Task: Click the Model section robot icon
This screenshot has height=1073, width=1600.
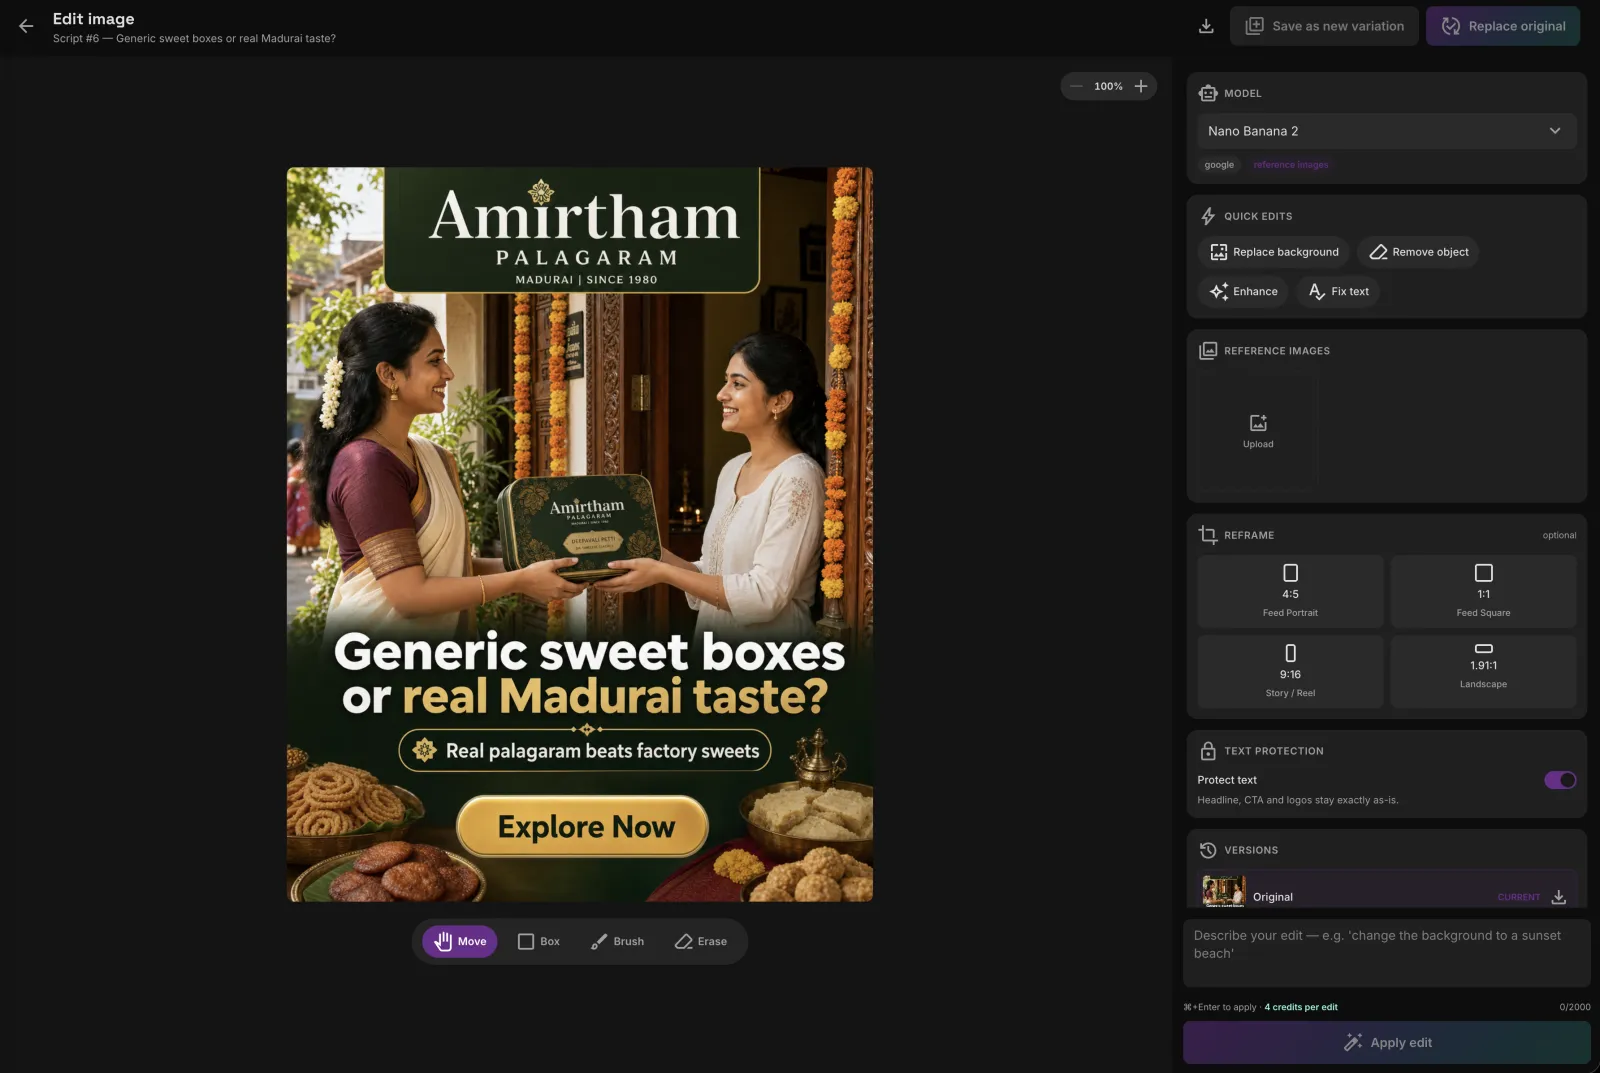Action: tap(1208, 93)
